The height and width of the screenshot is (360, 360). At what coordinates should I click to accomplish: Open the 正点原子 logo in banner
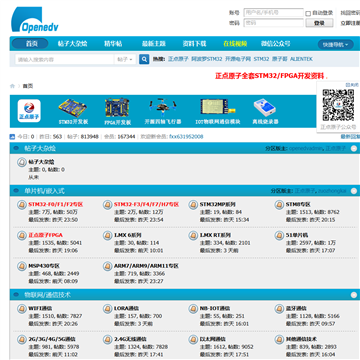coord(29,111)
